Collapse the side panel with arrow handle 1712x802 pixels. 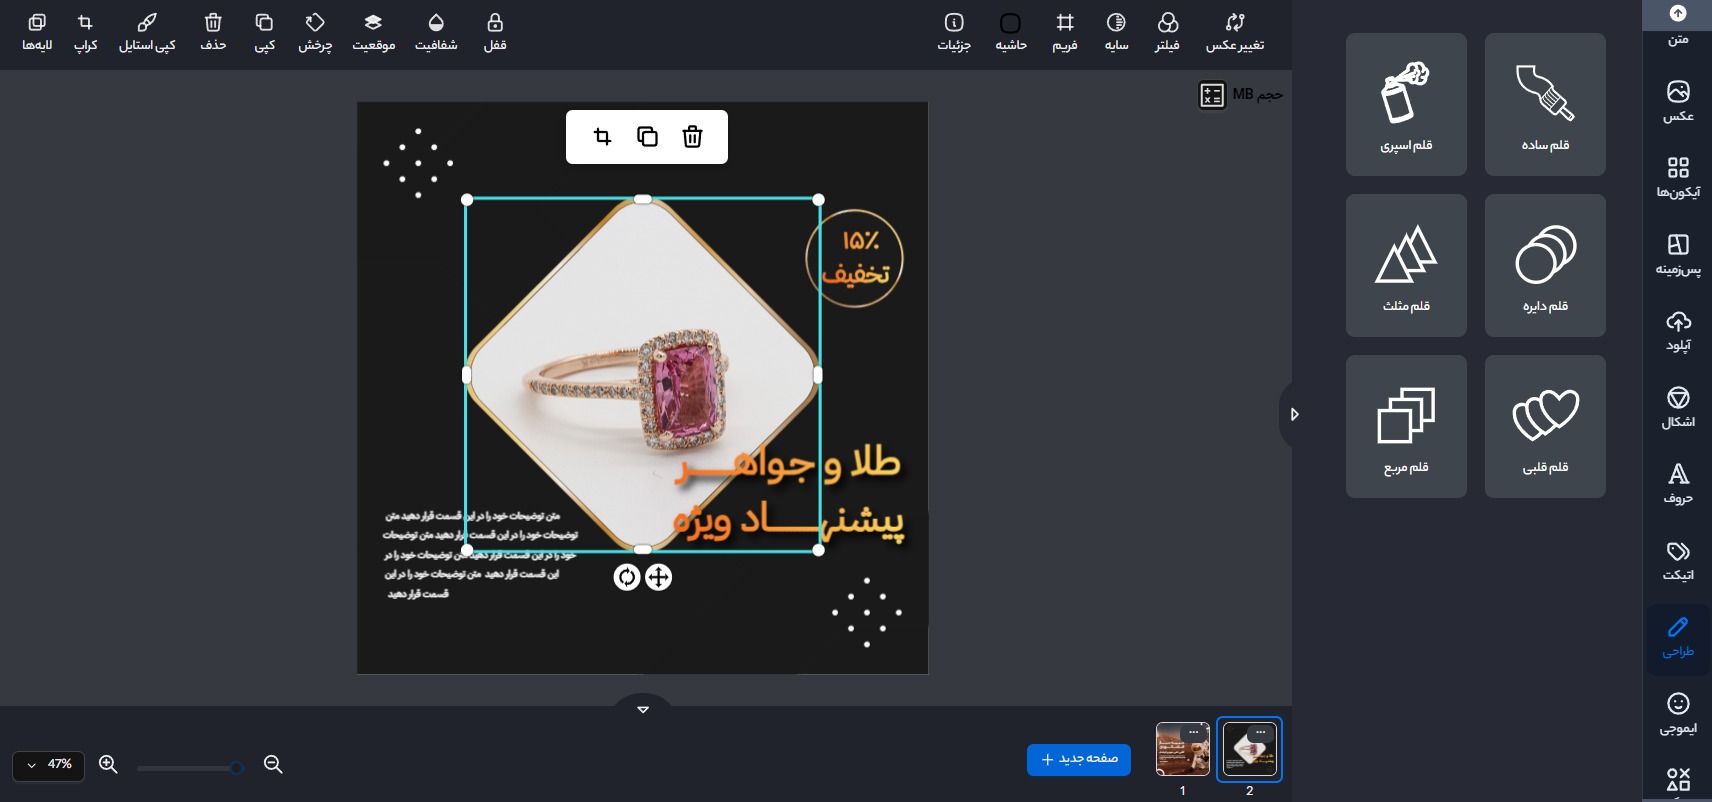tap(1293, 414)
